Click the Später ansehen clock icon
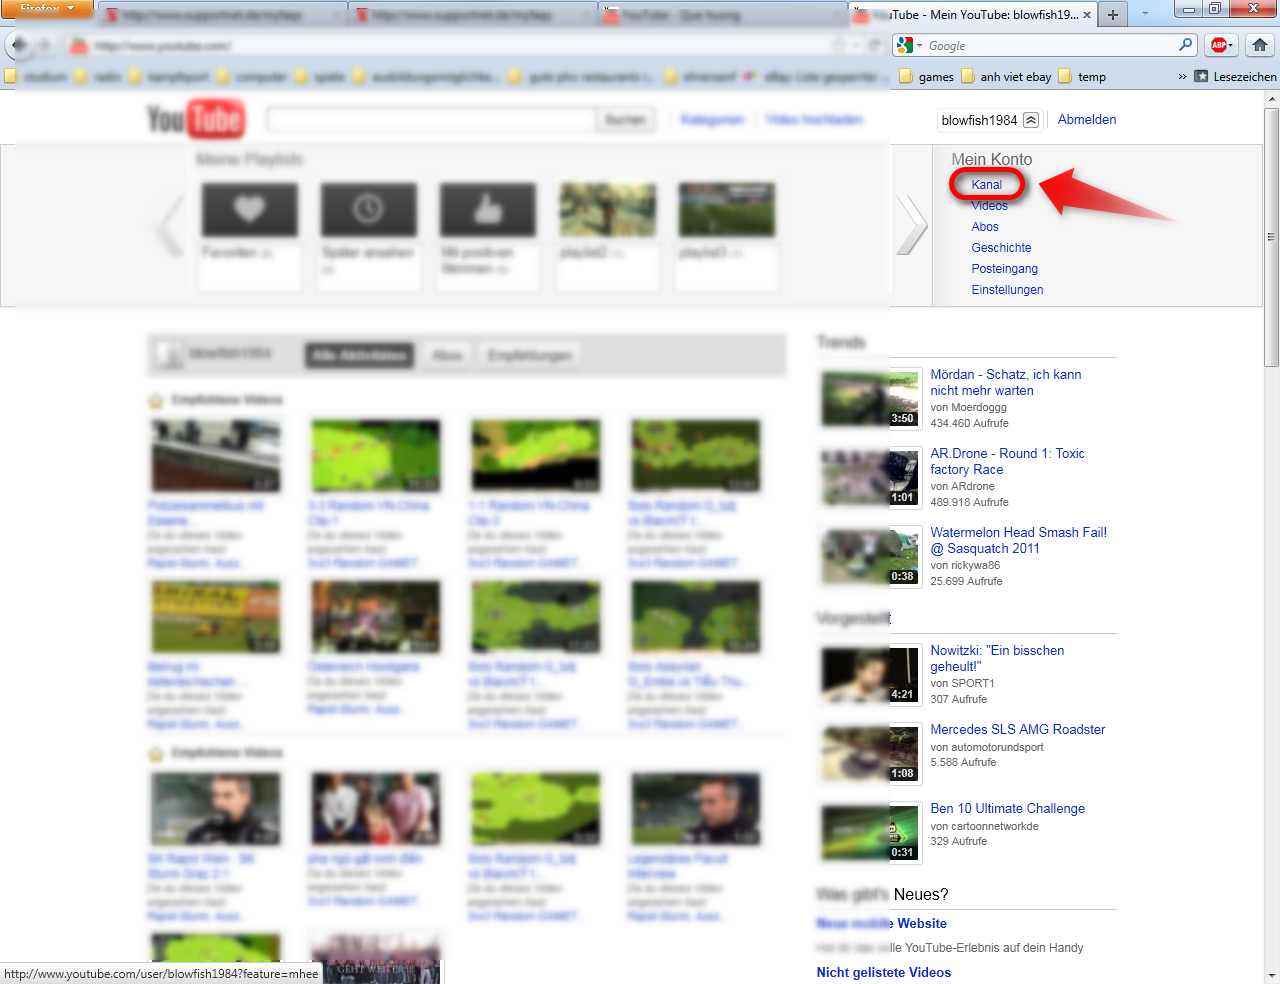The width and height of the screenshot is (1280, 984). tap(368, 209)
